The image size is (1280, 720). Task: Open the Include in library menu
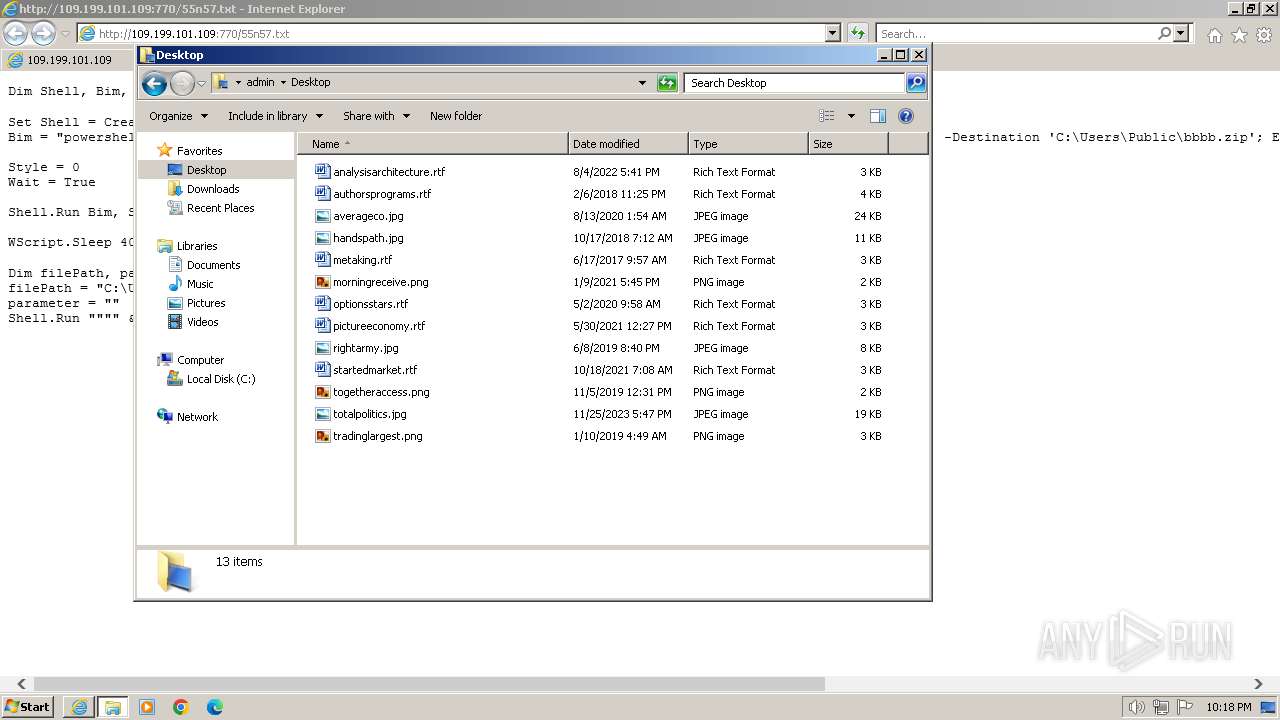[x=275, y=116]
